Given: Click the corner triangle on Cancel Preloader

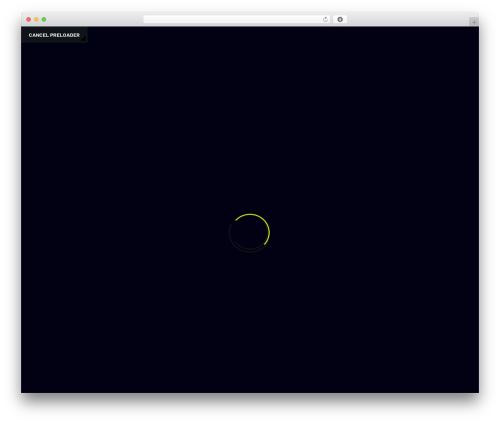Looking at the screenshot, I should (84, 39).
